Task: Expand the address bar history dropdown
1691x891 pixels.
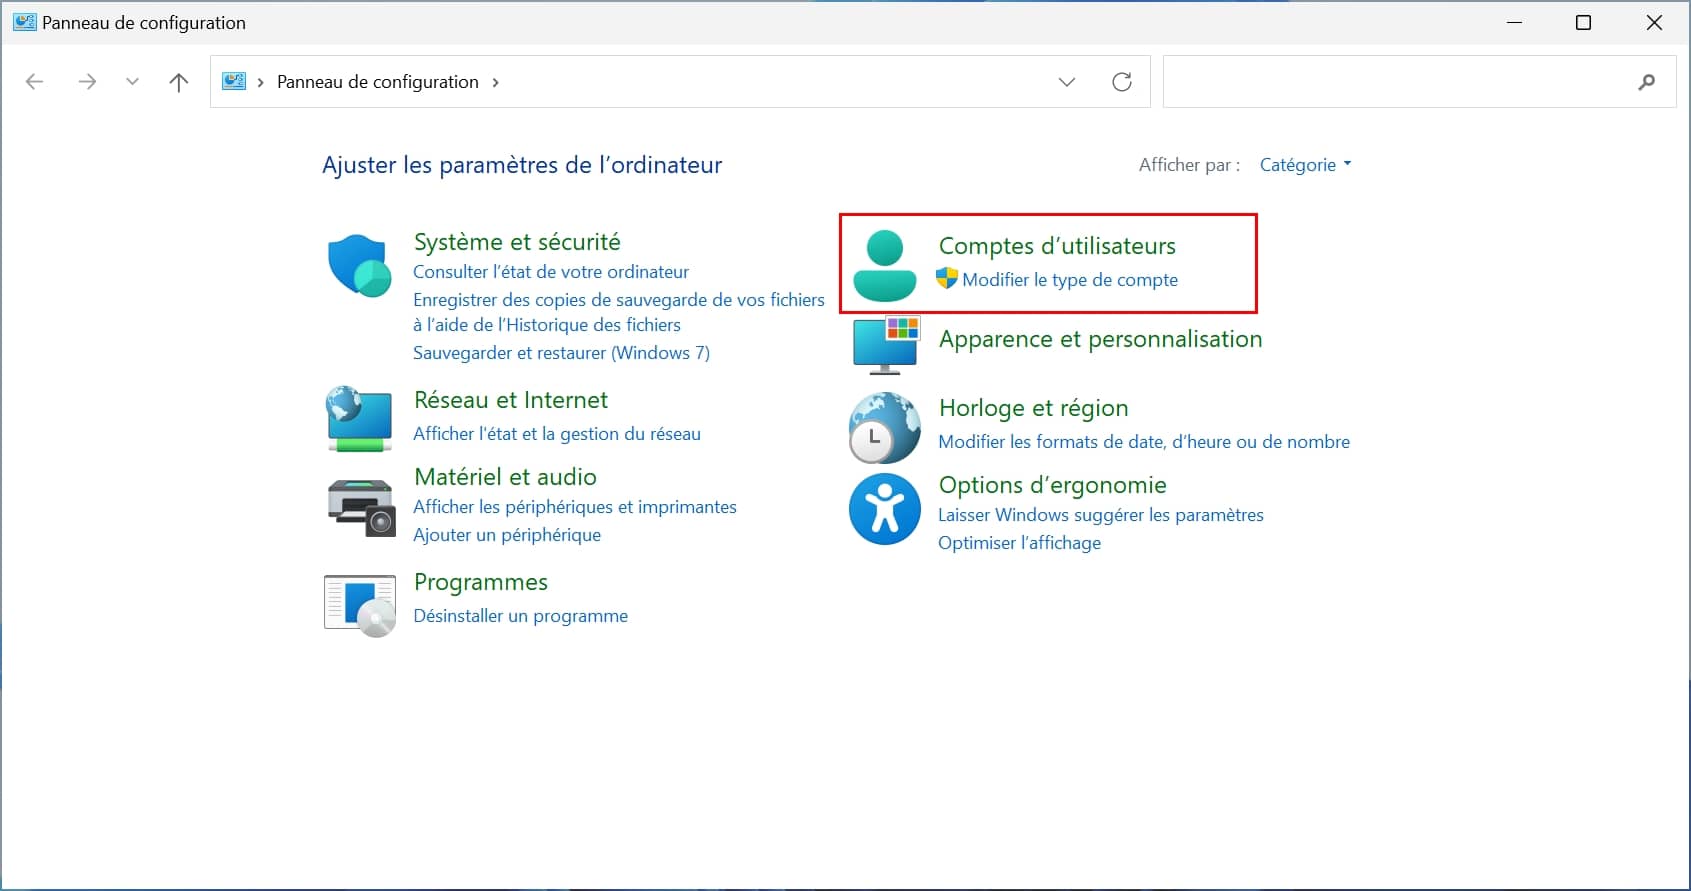Action: 1067,82
